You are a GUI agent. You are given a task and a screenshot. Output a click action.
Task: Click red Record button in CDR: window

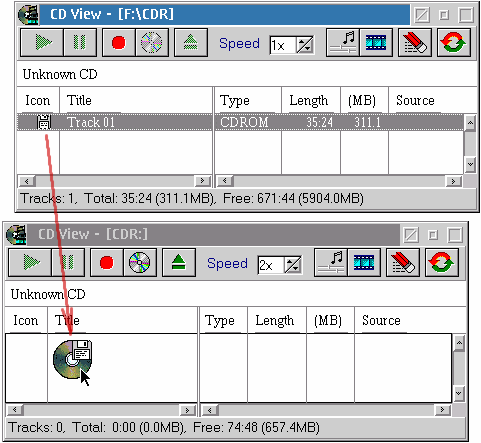click(107, 263)
